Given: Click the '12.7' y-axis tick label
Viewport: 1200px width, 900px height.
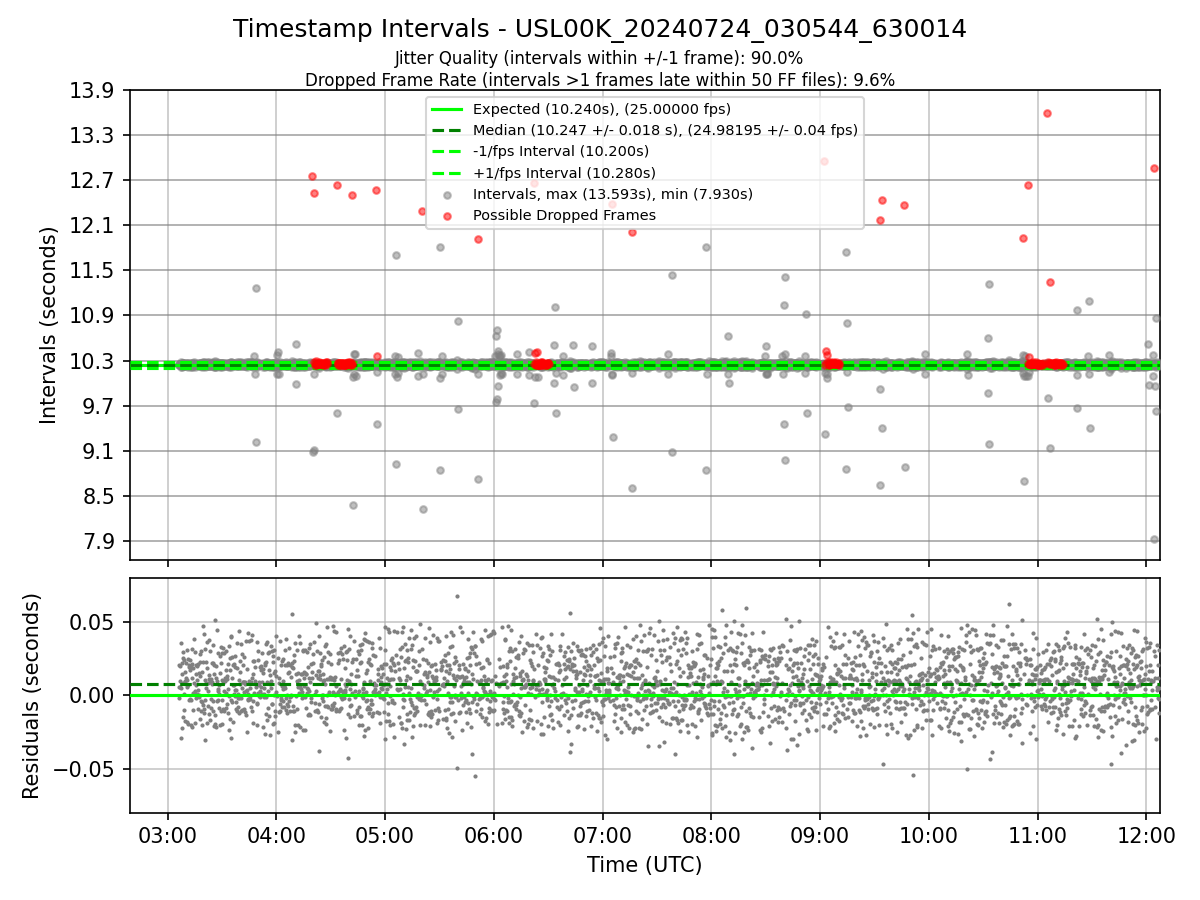Looking at the screenshot, I should tap(95, 180).
